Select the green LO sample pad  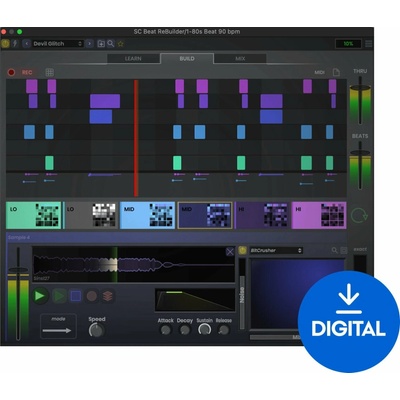pos(34,215)
